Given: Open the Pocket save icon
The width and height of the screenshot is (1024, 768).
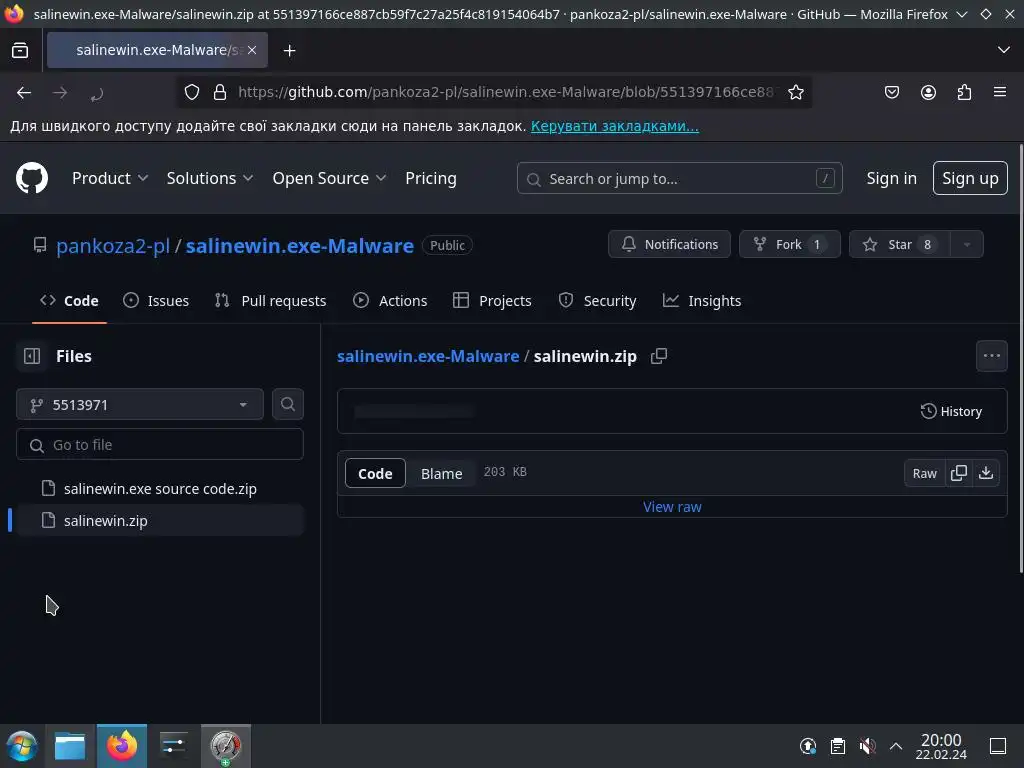Looking at the screenshot, I should [x=891, y=92].
